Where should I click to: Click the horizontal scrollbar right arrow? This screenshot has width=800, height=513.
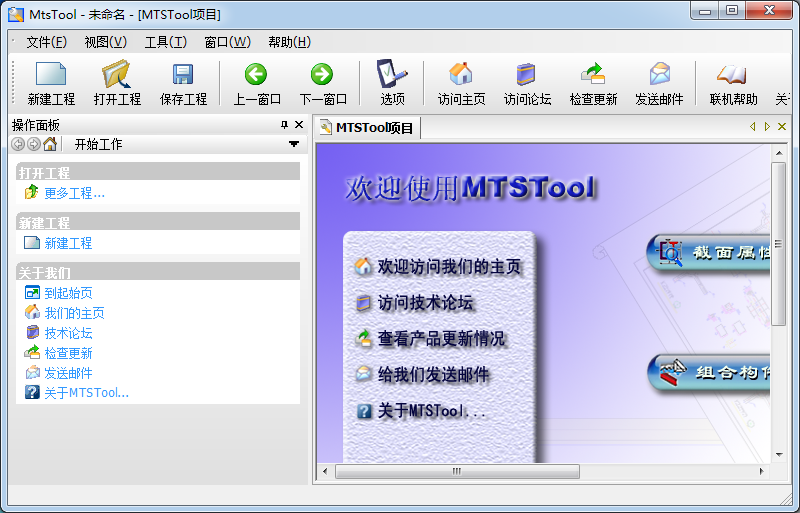[x=761, y=471]
